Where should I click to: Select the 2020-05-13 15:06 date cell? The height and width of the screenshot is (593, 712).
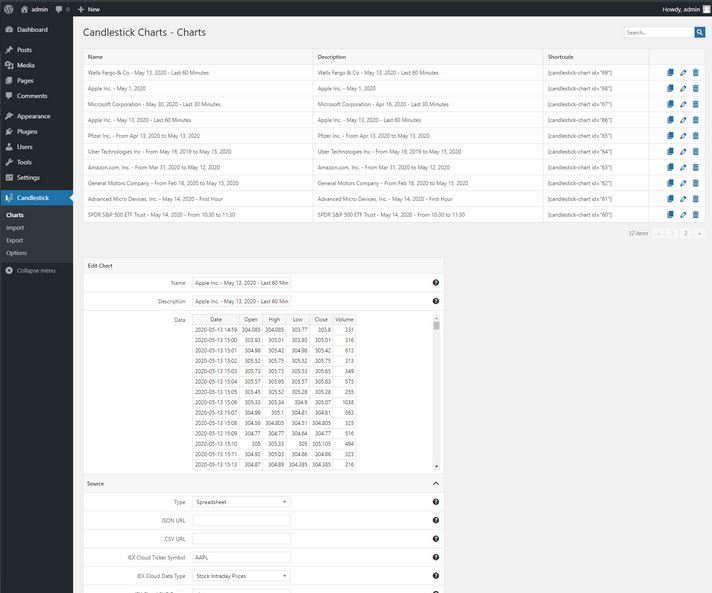click(x=216, y=402)
